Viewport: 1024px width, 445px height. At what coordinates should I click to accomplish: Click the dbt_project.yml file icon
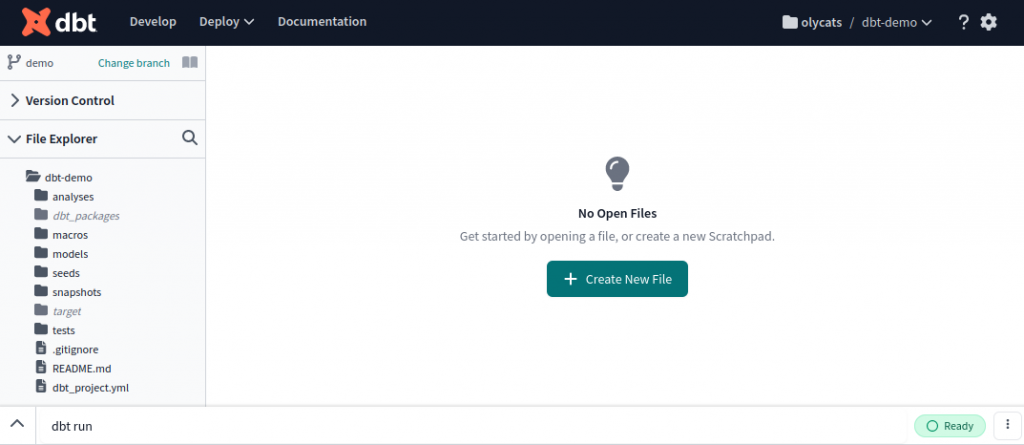[x=41, y=386]
